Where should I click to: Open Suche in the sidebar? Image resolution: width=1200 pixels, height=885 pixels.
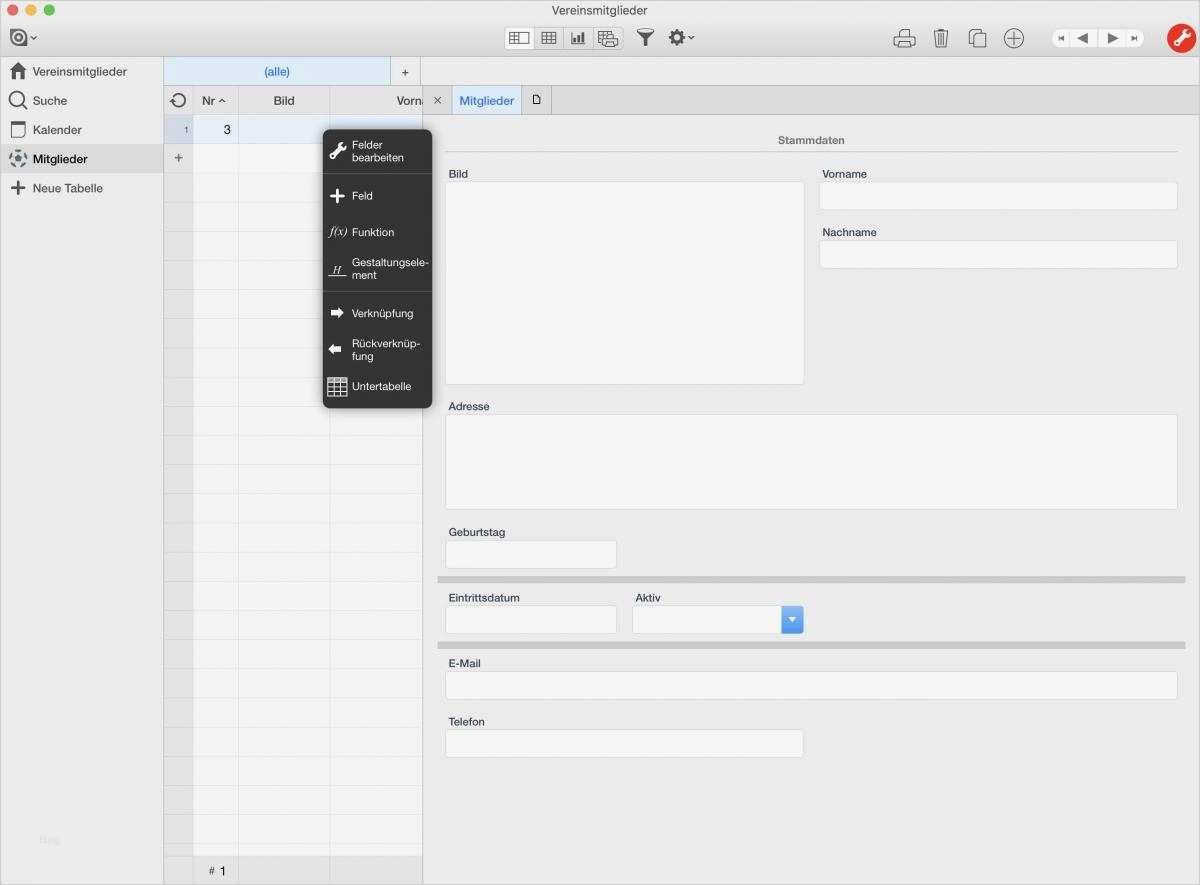coord(81,101)
